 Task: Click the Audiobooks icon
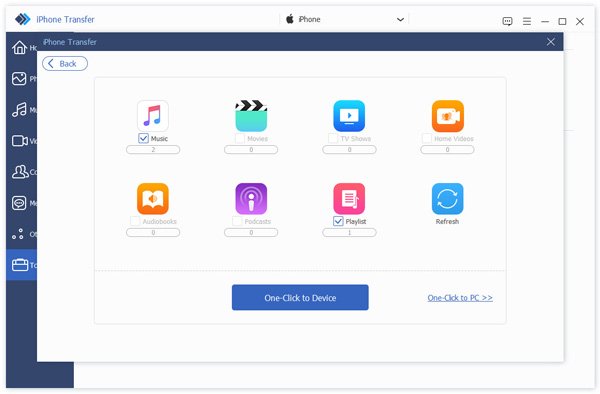click(153, 199)
